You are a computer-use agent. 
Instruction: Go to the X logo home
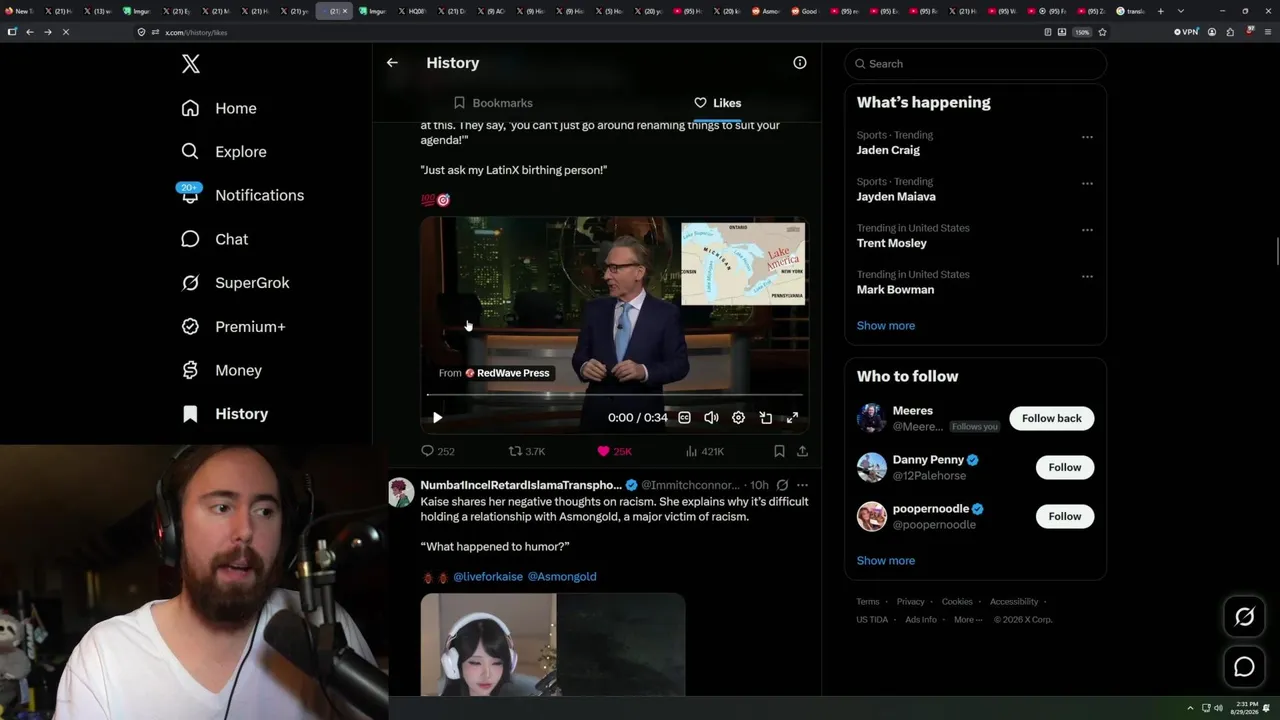(191, 64)
